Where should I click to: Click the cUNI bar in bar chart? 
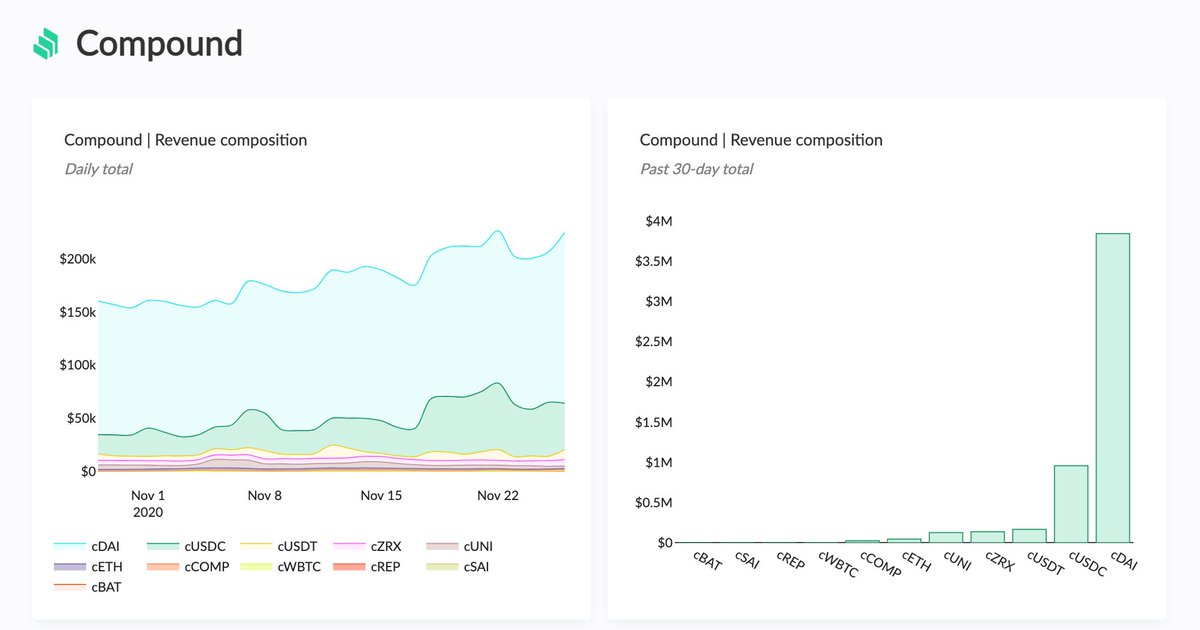pos(945,538)
